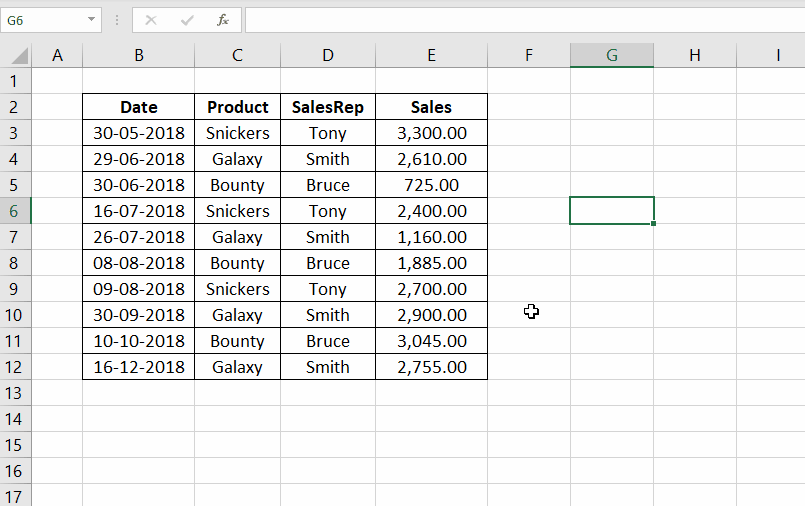Click inside the formula bar input
The width and height of the screenshot is (805, 506).
tap(525, 20)
